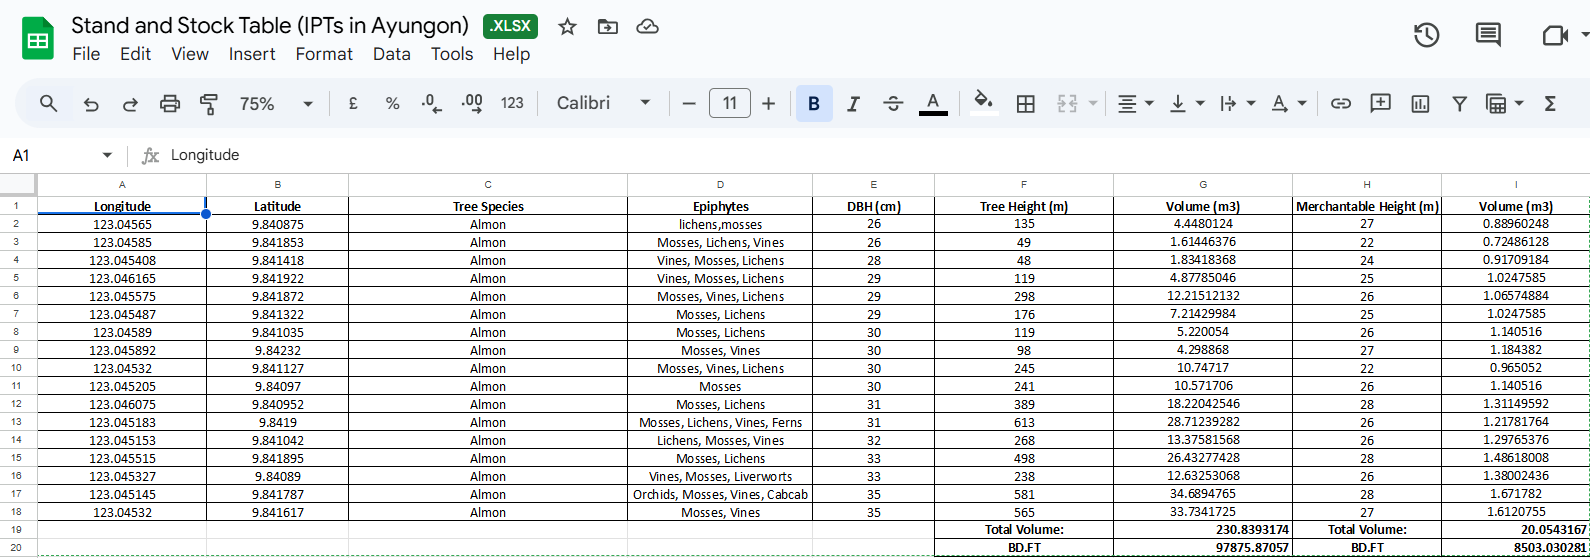This screenshot has height=558, width=1590.
Task: Open version history clock icon
Action: pos(1426,35)
